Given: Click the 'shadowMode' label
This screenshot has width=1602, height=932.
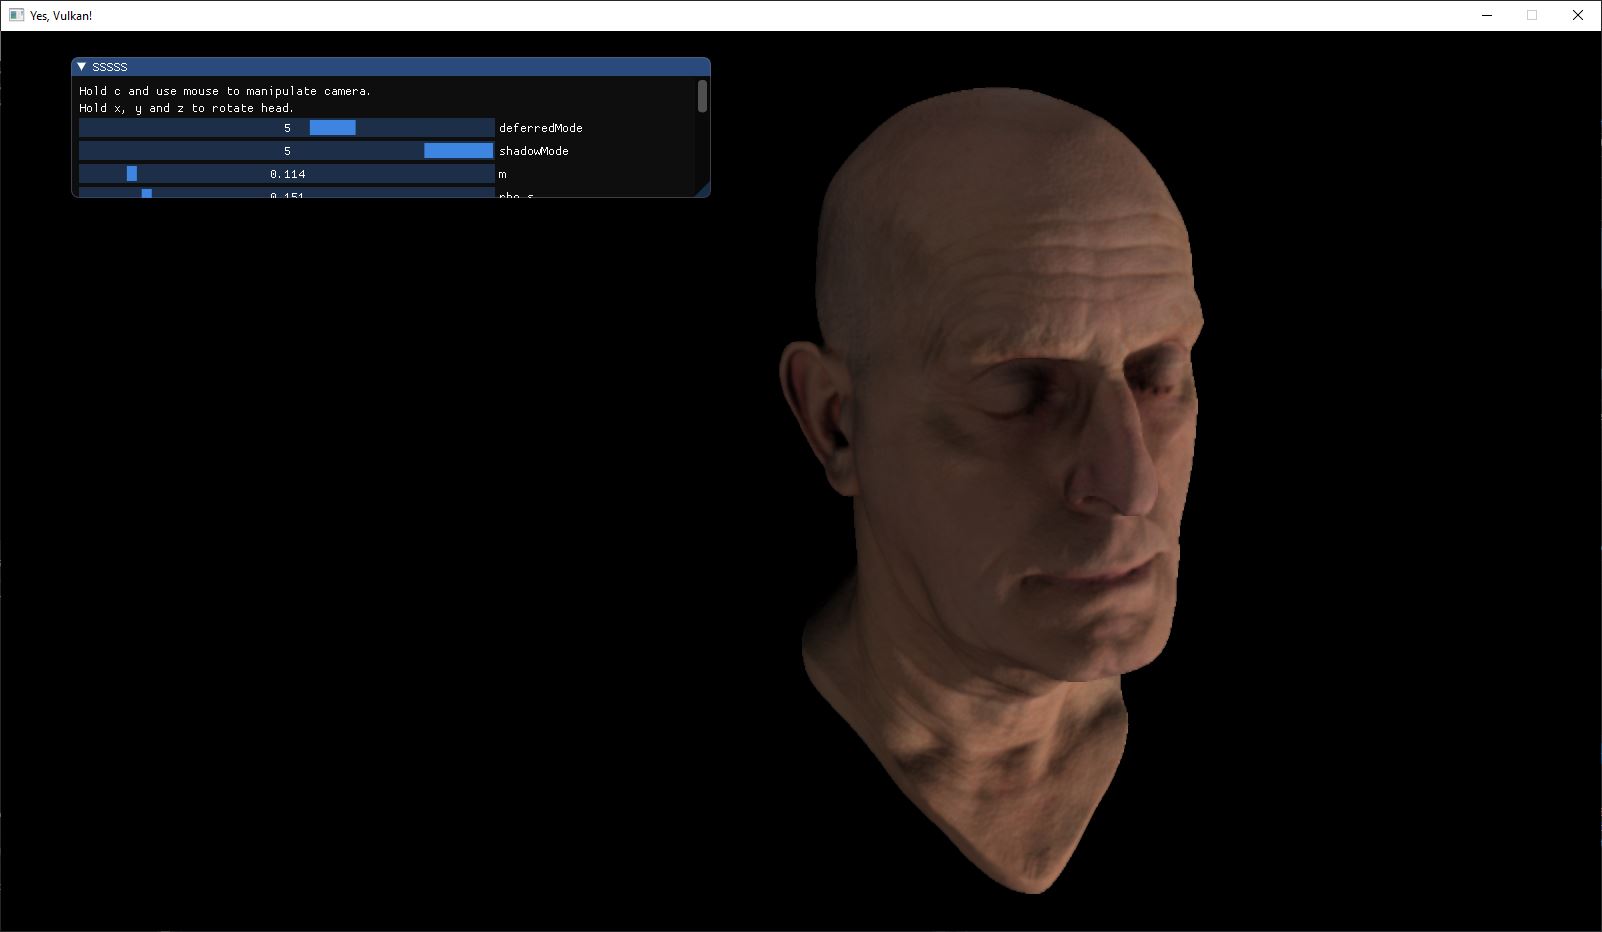Looking at the screenshot, I should (x=534, y=151).
